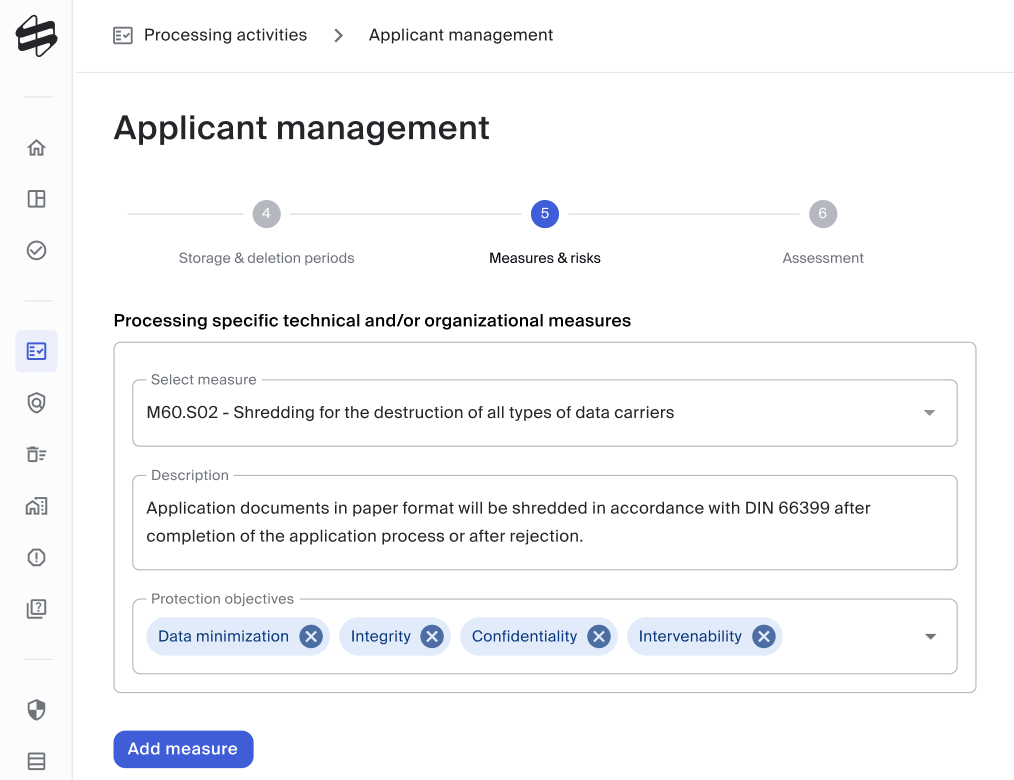Open the half-filled shield sidebar icon
The height and width of the screenshot is (780, 1014).
click(36, 710)
